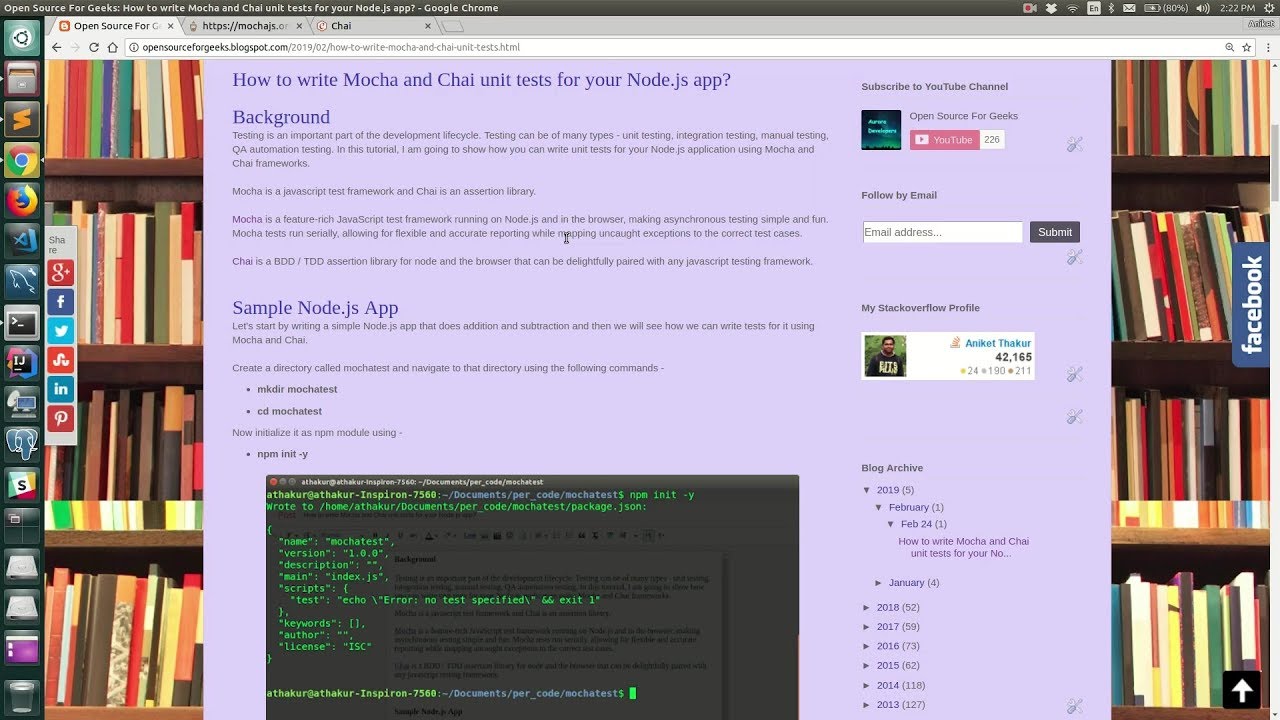Open Ubuntu Dash launcher
Screen dimensions: 1280x720
(x=22, y=39)
